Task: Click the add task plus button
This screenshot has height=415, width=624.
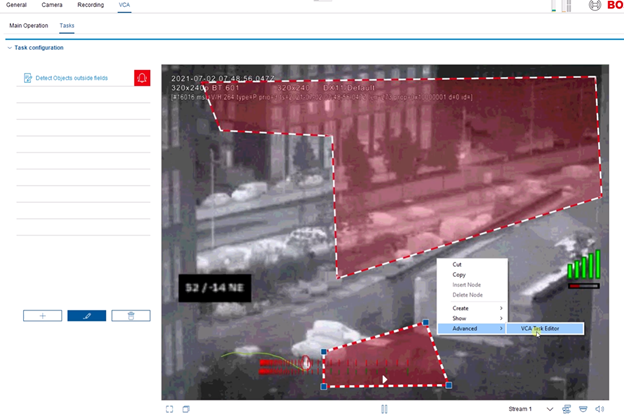Action: tap(42, 315)
